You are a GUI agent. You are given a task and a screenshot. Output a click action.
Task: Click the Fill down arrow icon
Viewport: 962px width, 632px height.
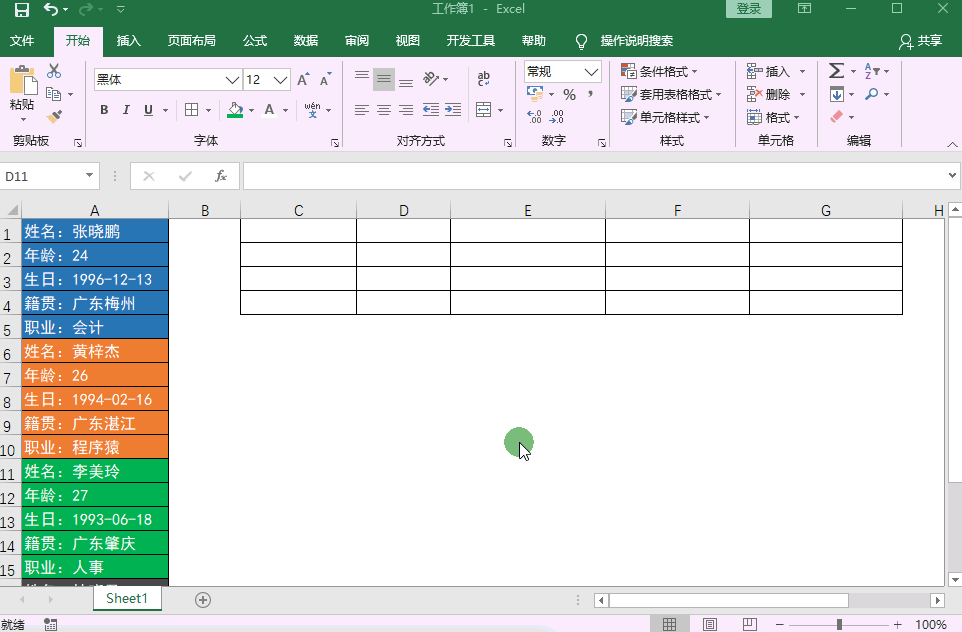(x=836, y=94)
